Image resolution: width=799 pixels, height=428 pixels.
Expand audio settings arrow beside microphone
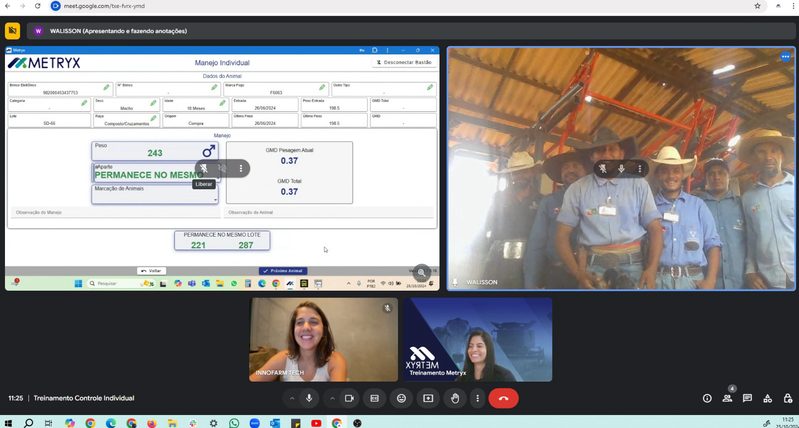pos(292,398)
